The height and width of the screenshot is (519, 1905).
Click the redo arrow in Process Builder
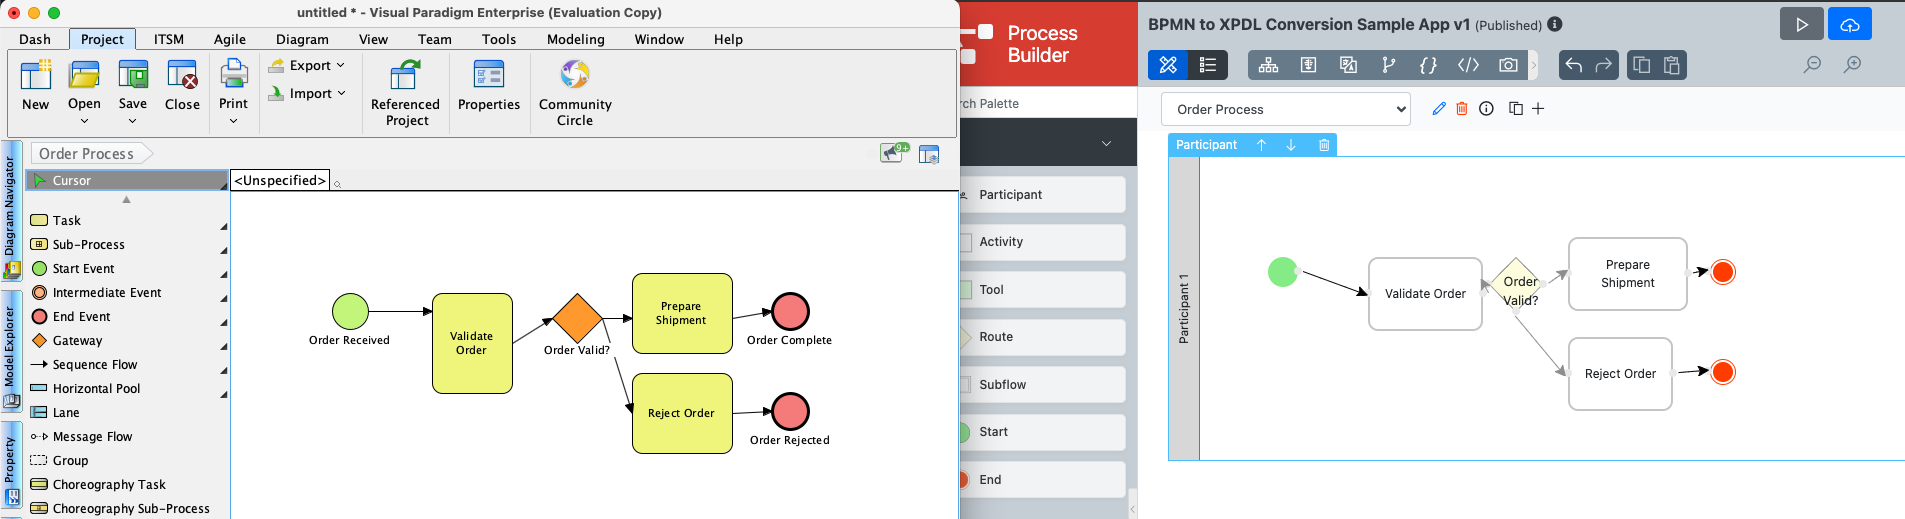(1603, 65)
